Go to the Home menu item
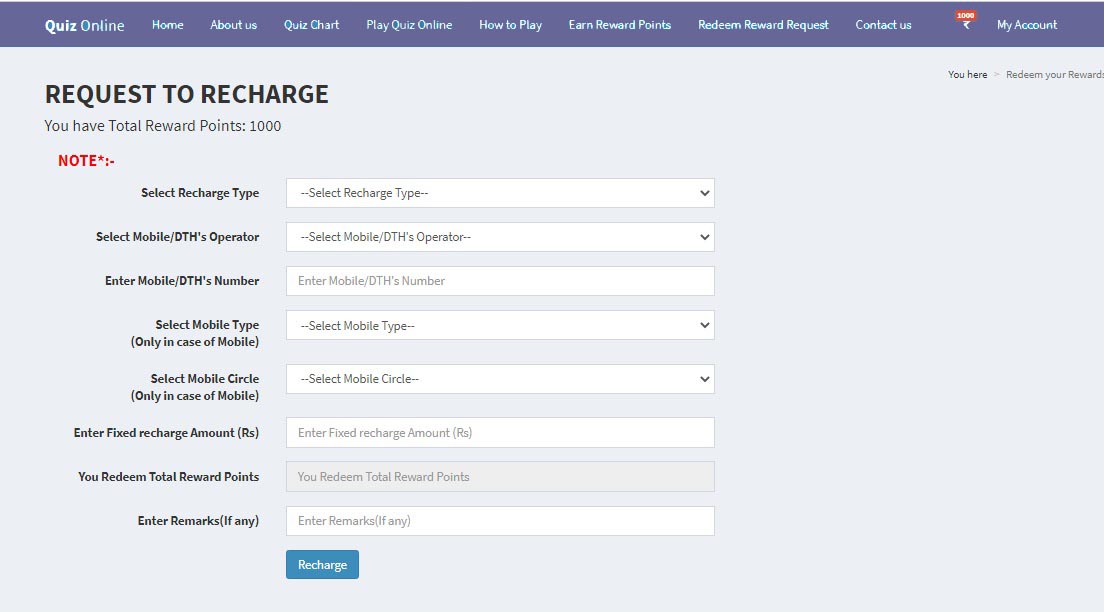1104x612 pixels. coord(167,25)
